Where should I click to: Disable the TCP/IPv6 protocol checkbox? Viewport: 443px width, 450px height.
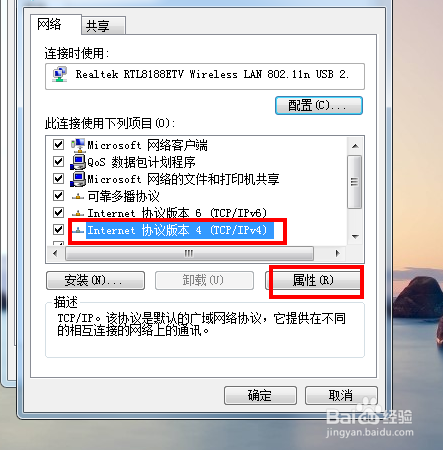tap(59, 213)
